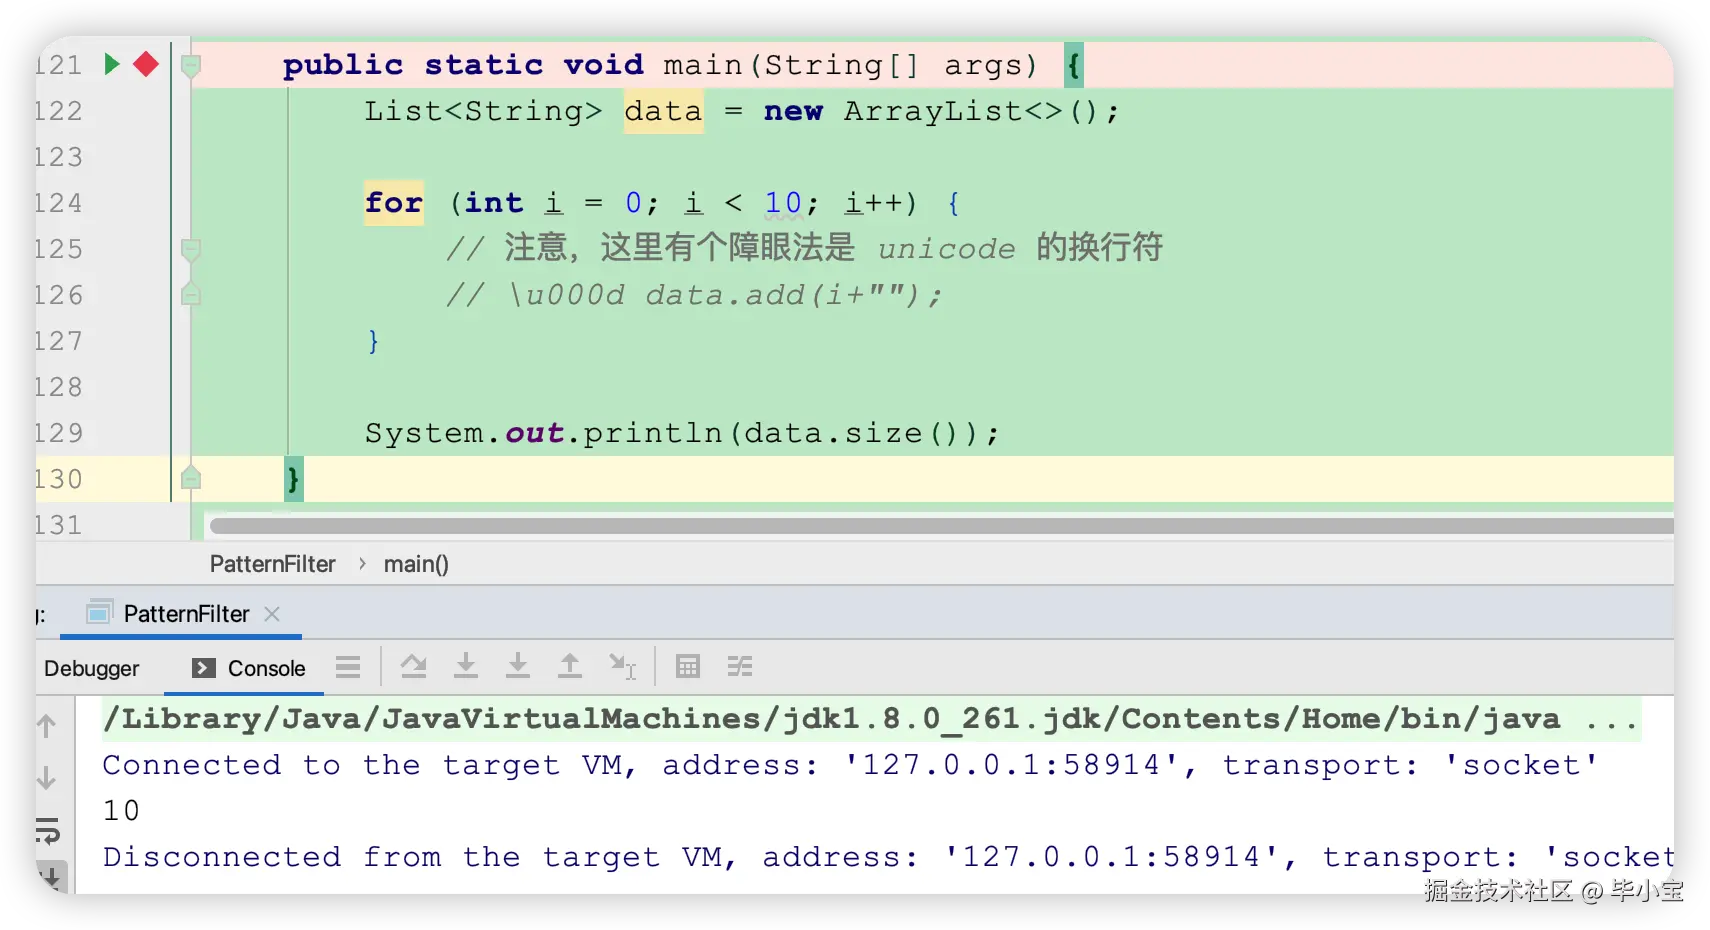Click the Step Out icon
Screen dimensions: 1710x930
570,666
